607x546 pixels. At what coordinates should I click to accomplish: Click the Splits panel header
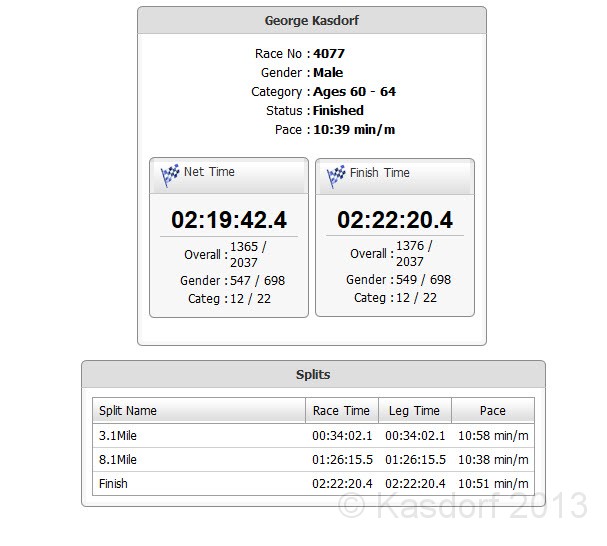tap(313, 375)
